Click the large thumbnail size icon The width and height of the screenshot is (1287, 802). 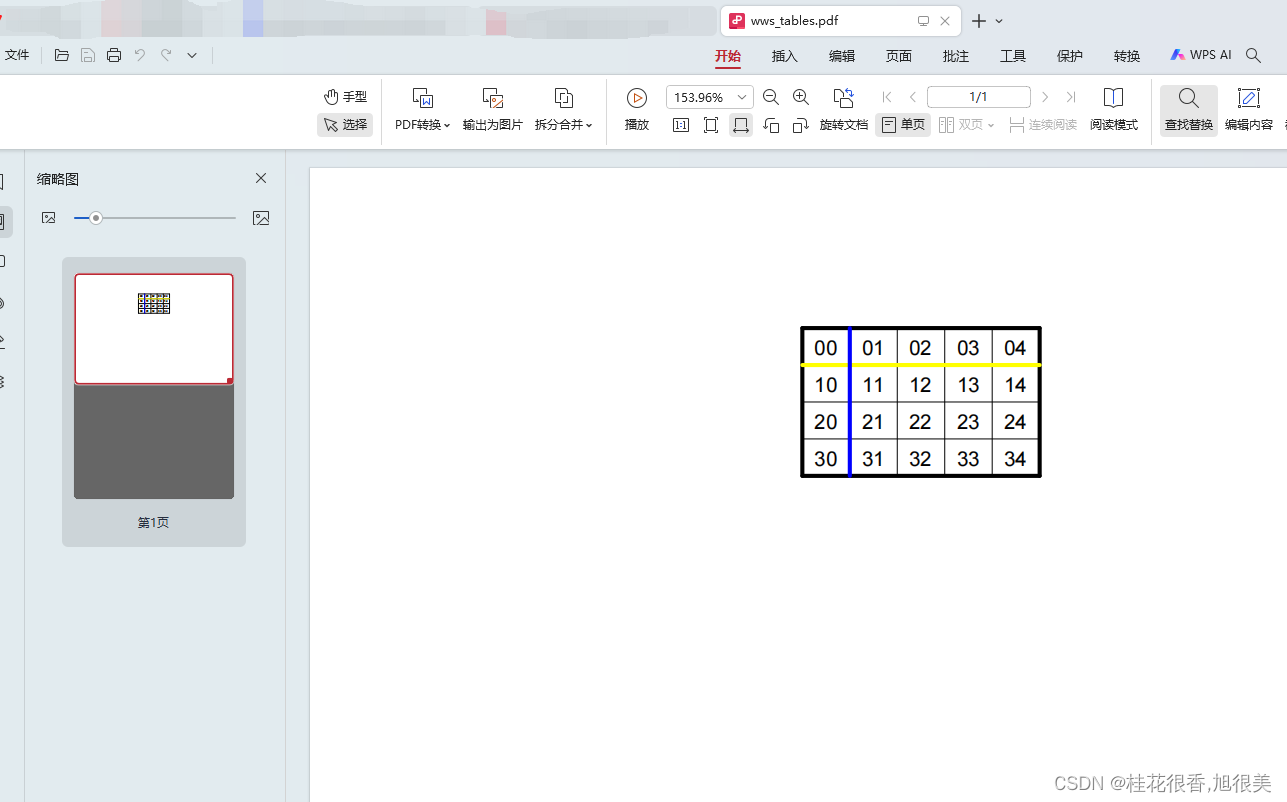pyautogui.click(x=261, y=218)
